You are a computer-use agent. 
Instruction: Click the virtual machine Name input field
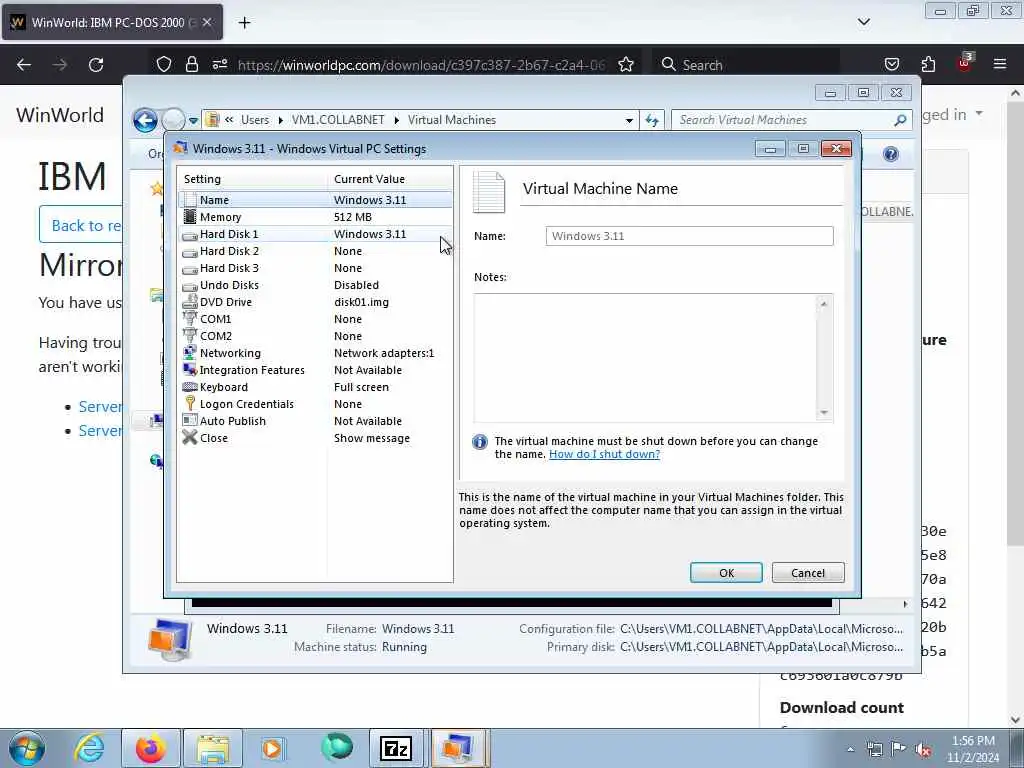pyautogui.click(x=690, y=236)
